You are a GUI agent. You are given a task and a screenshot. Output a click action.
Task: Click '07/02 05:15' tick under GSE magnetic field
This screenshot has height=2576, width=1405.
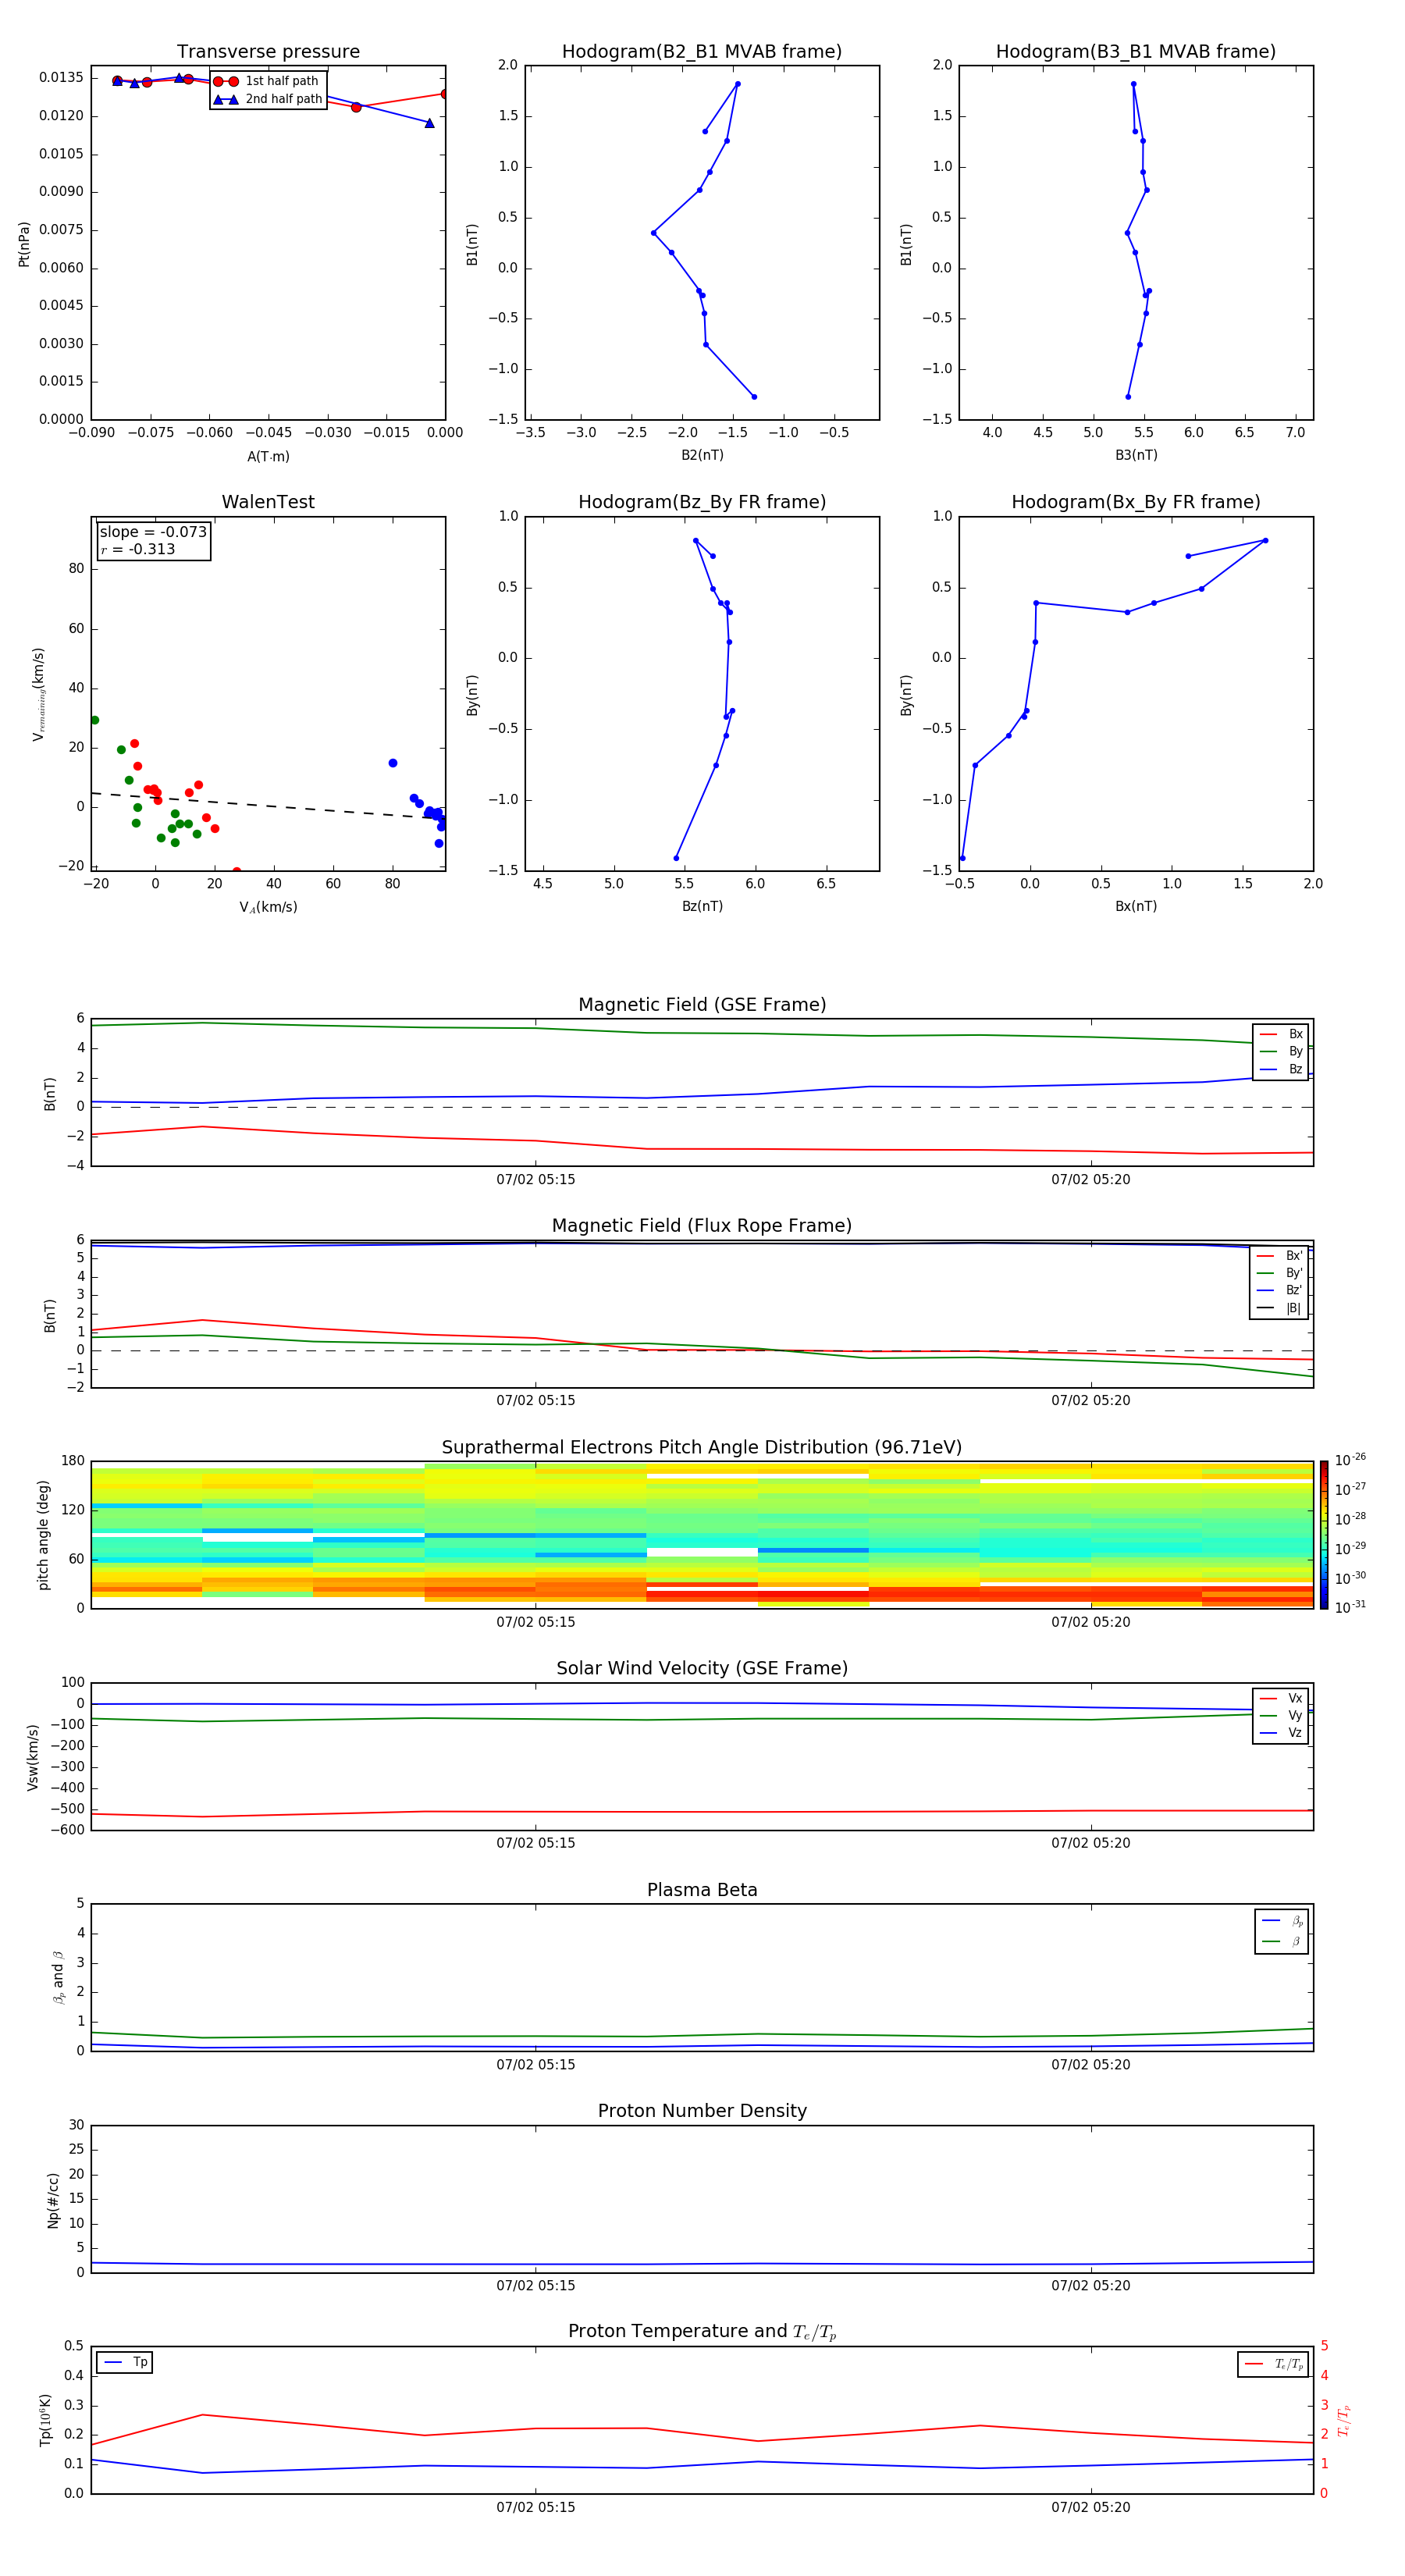click(x=536, y=1180)
